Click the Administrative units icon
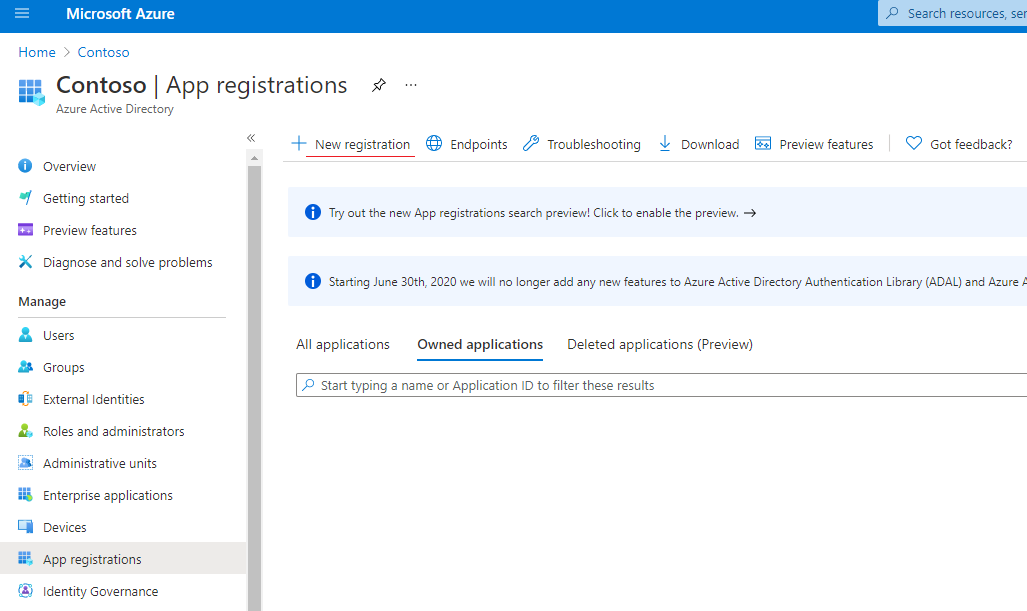This screenshot has height=611, width=1027. point(25,462)
